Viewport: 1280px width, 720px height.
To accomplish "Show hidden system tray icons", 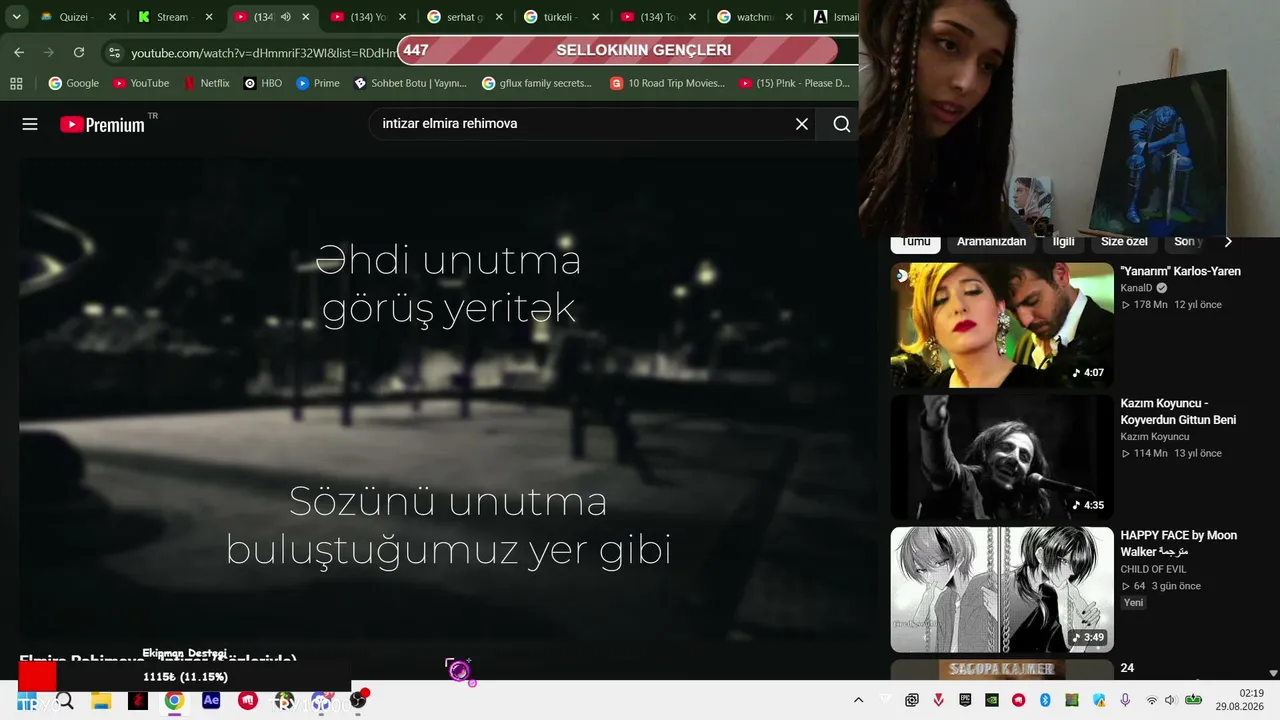I will tap(858, 701).
